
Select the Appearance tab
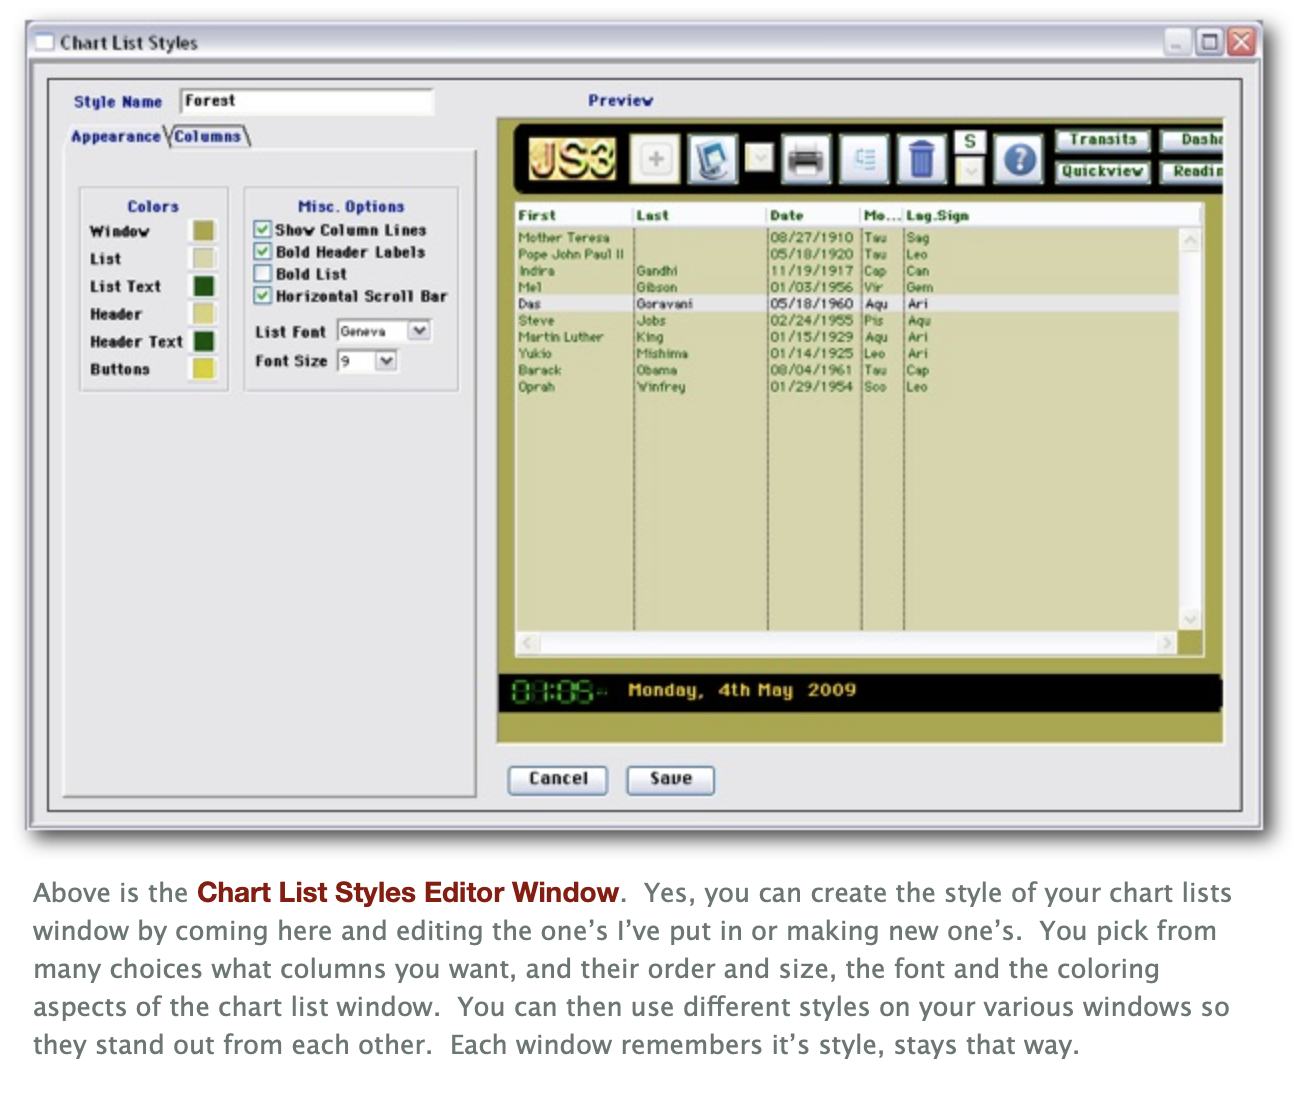(115, 137)
